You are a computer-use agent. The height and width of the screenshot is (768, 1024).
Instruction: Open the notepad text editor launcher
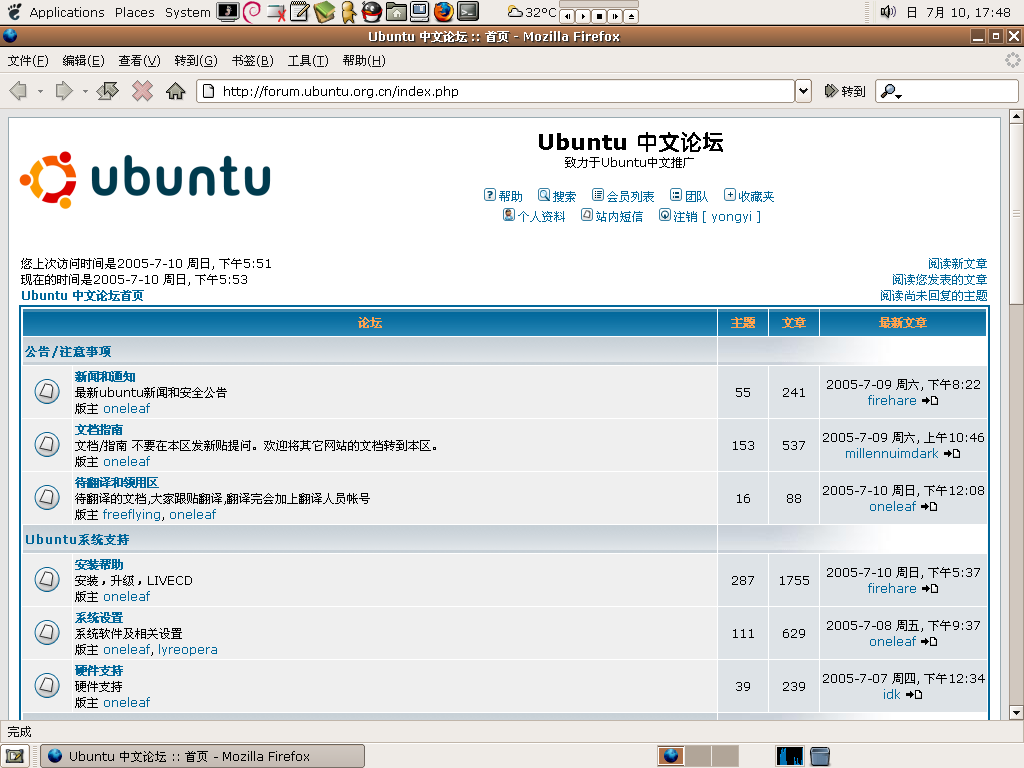(x=299, y=11)
